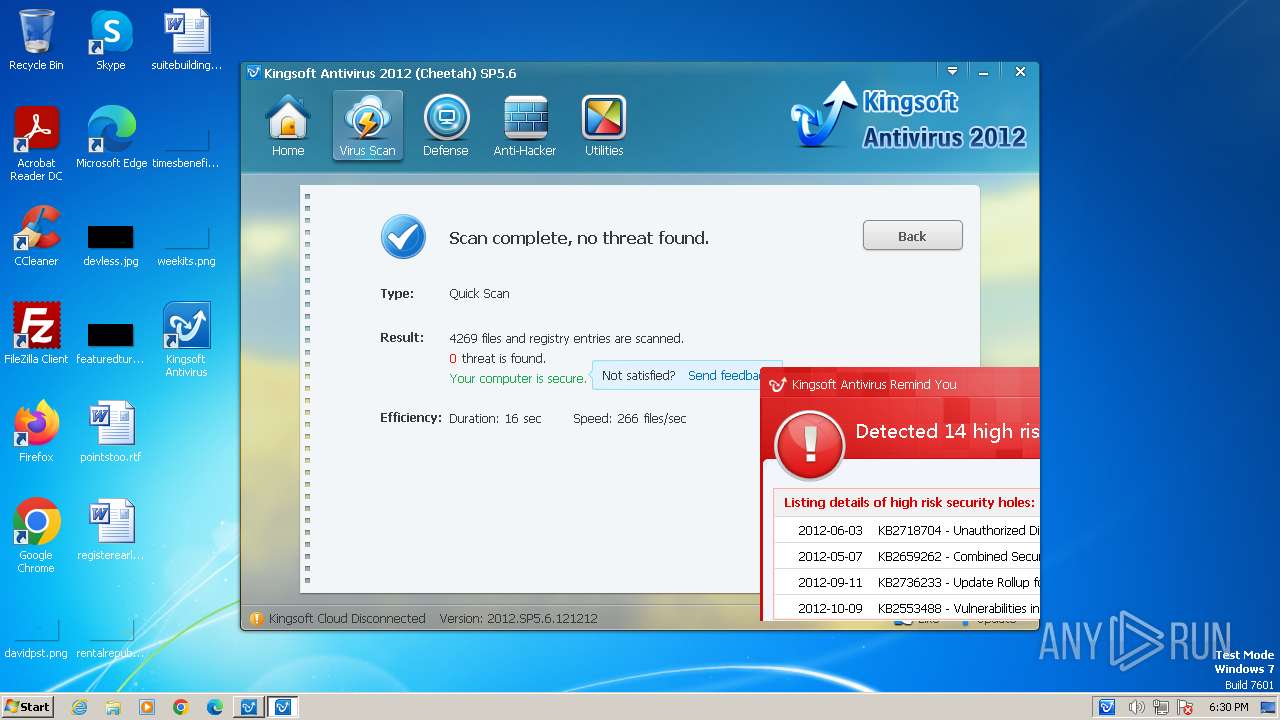Open Windows Media Player from taskbar
Screen dimensions: 1280x720
click(x=147, y=707)
